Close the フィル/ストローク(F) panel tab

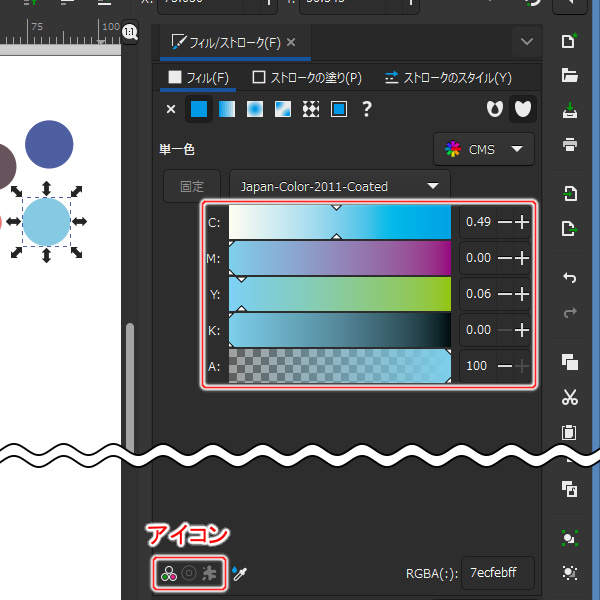pos(291,42)
